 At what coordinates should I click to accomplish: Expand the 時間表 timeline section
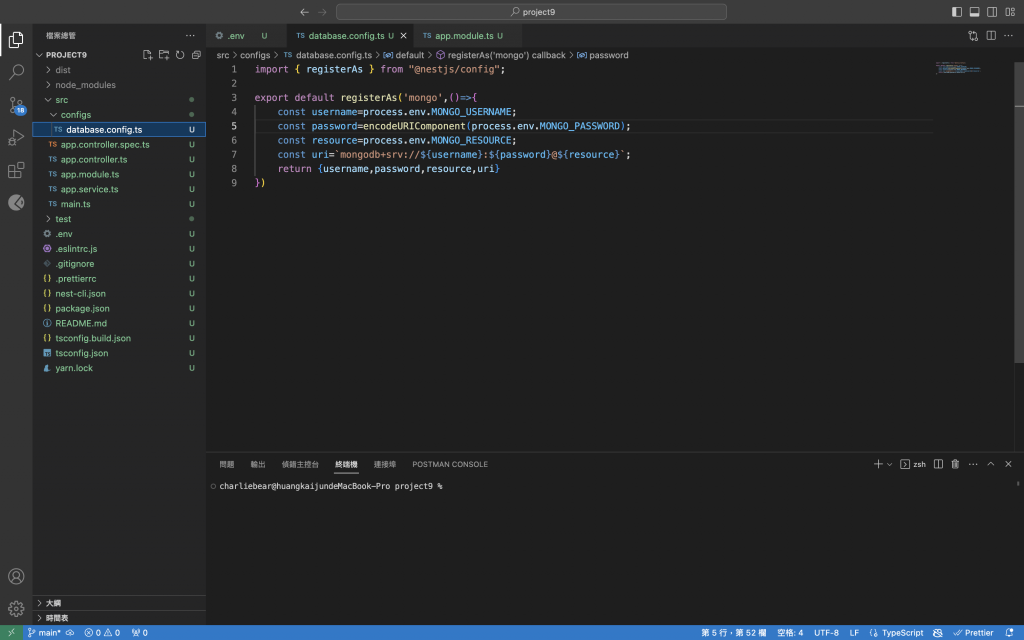119,618
